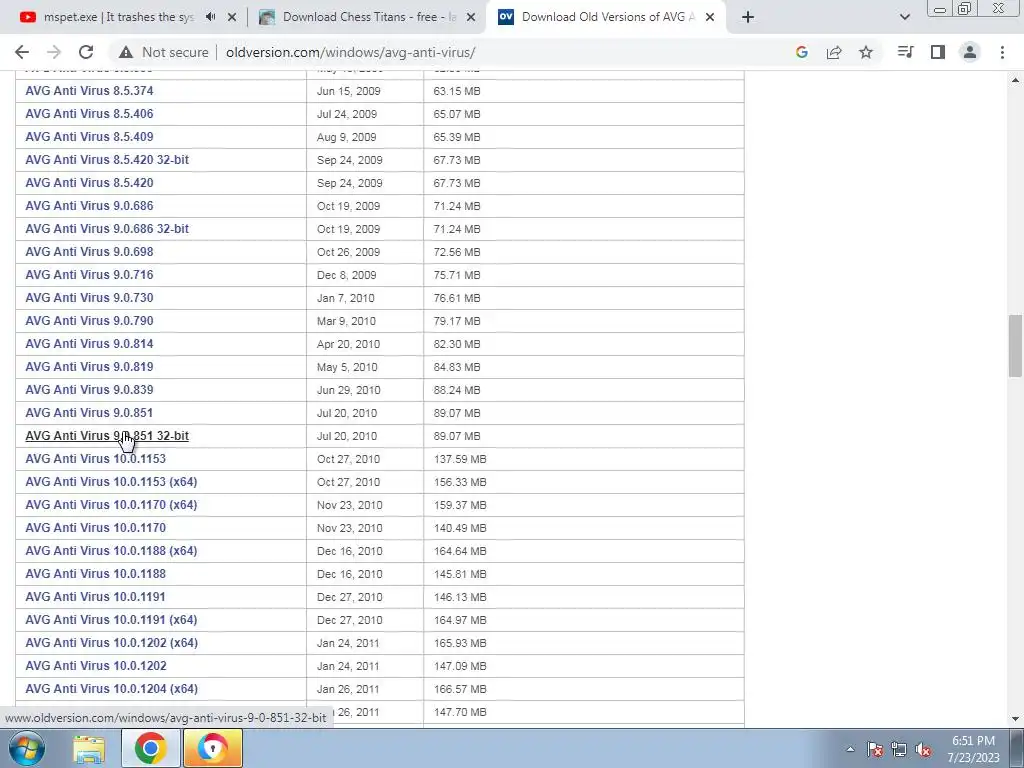Open AVG Anti Virus 9.0.814 link

coord(89,344)
